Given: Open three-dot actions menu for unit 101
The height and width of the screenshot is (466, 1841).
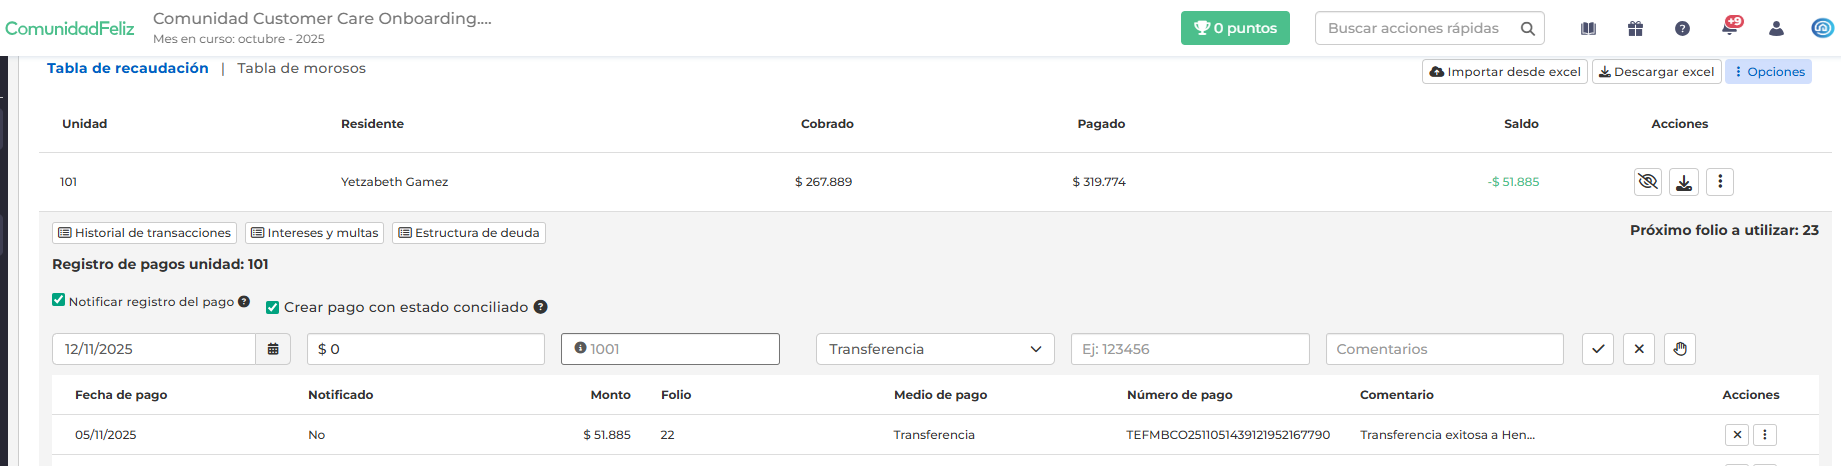Looking at the screenshot, I should tap(1720, 182).
